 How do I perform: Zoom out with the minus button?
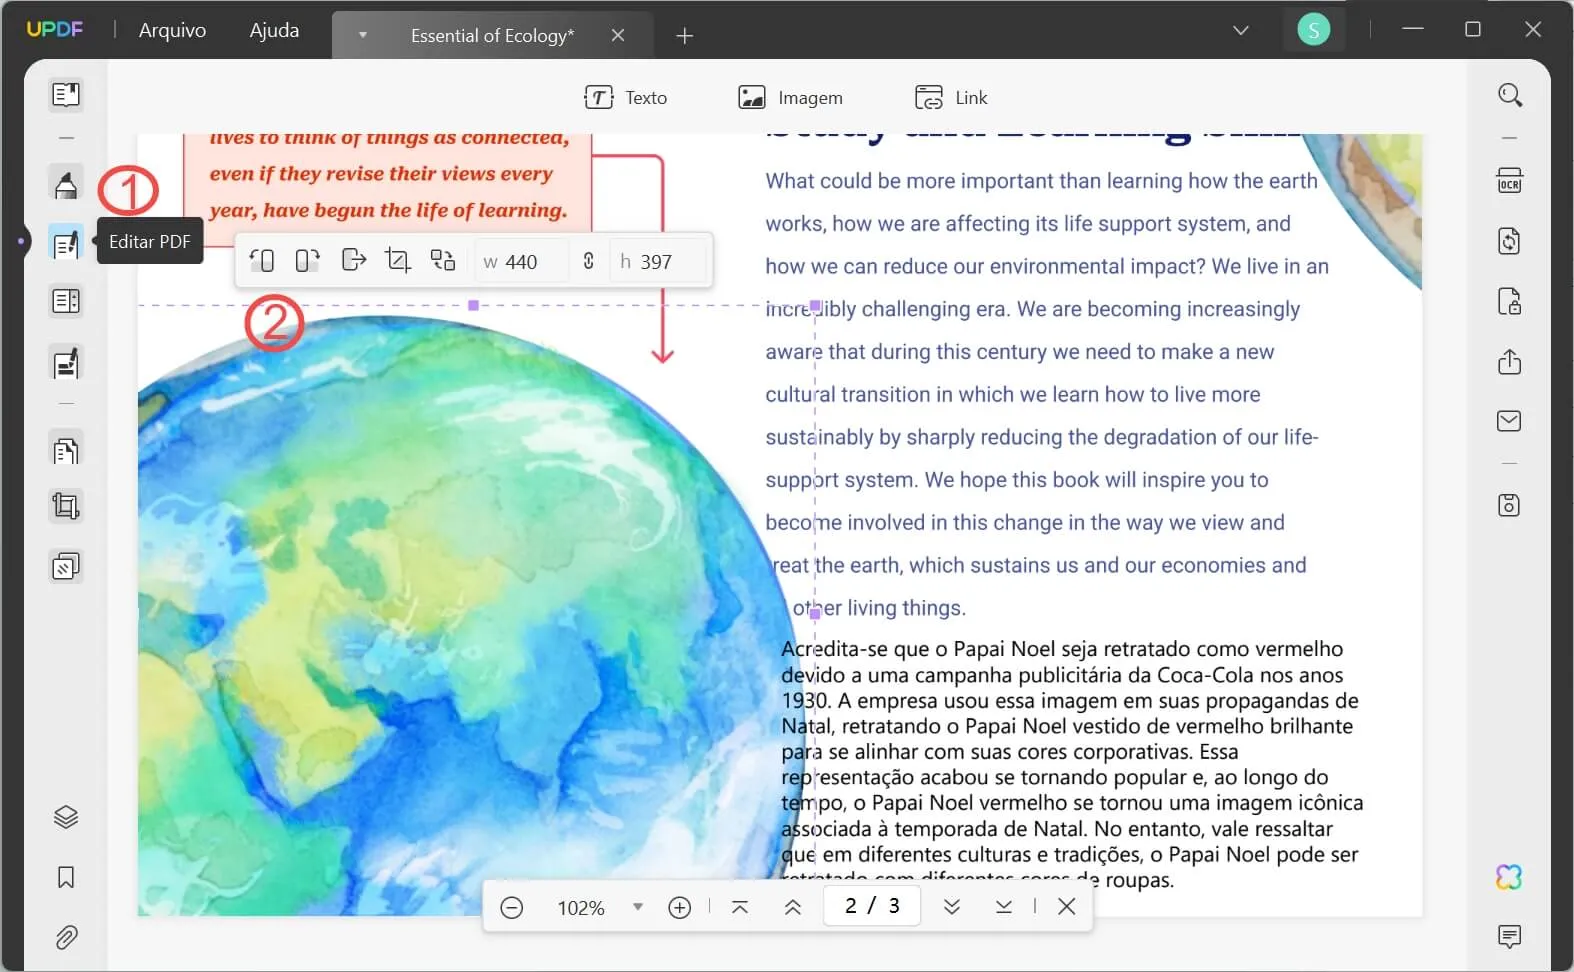(511, 907)
